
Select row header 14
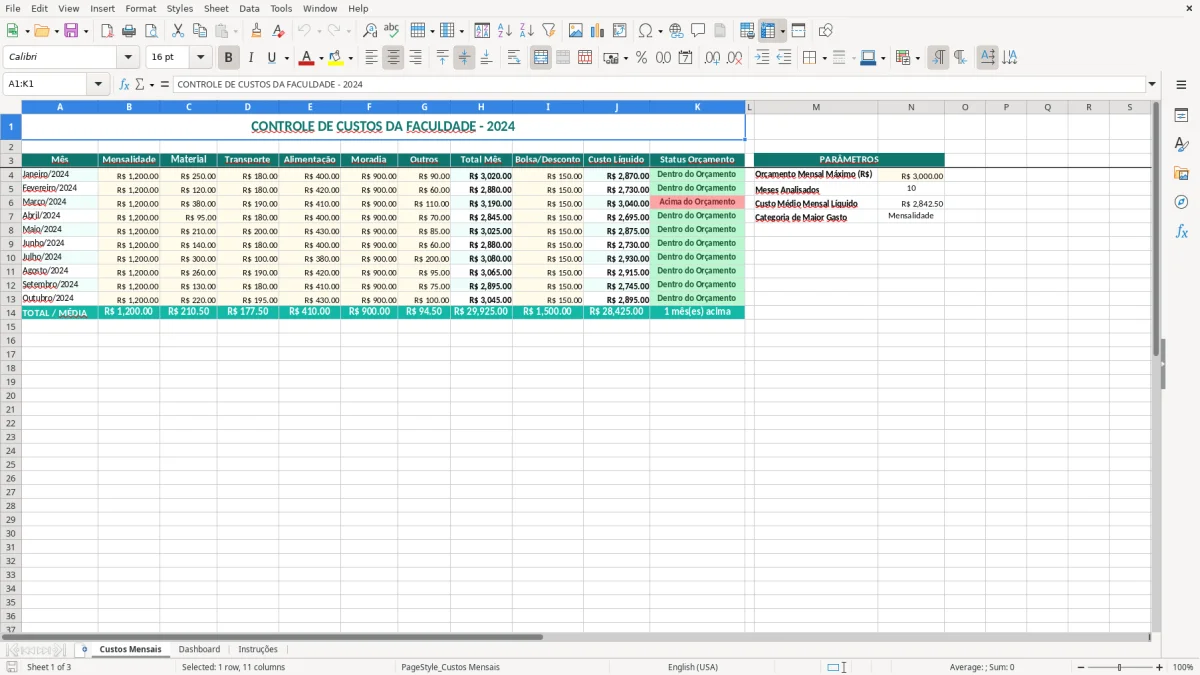pyautogui.click(x=11, y=312)
